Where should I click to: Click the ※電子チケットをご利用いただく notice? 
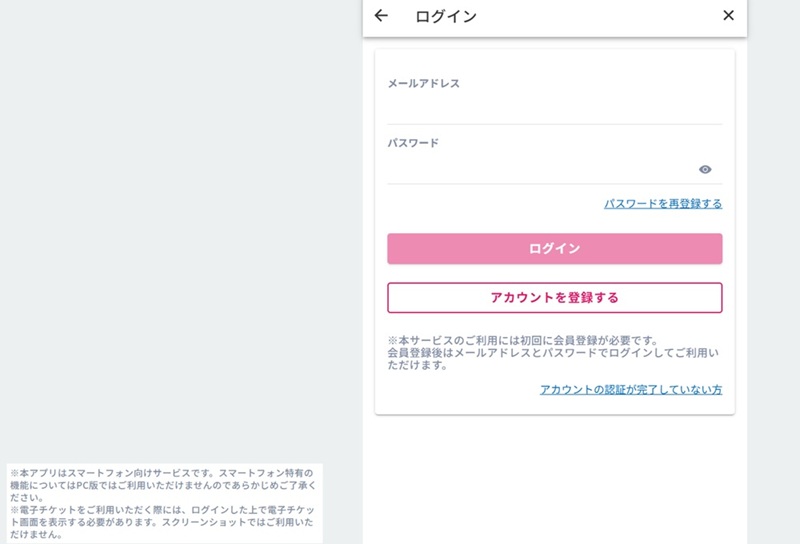[162, 522]
